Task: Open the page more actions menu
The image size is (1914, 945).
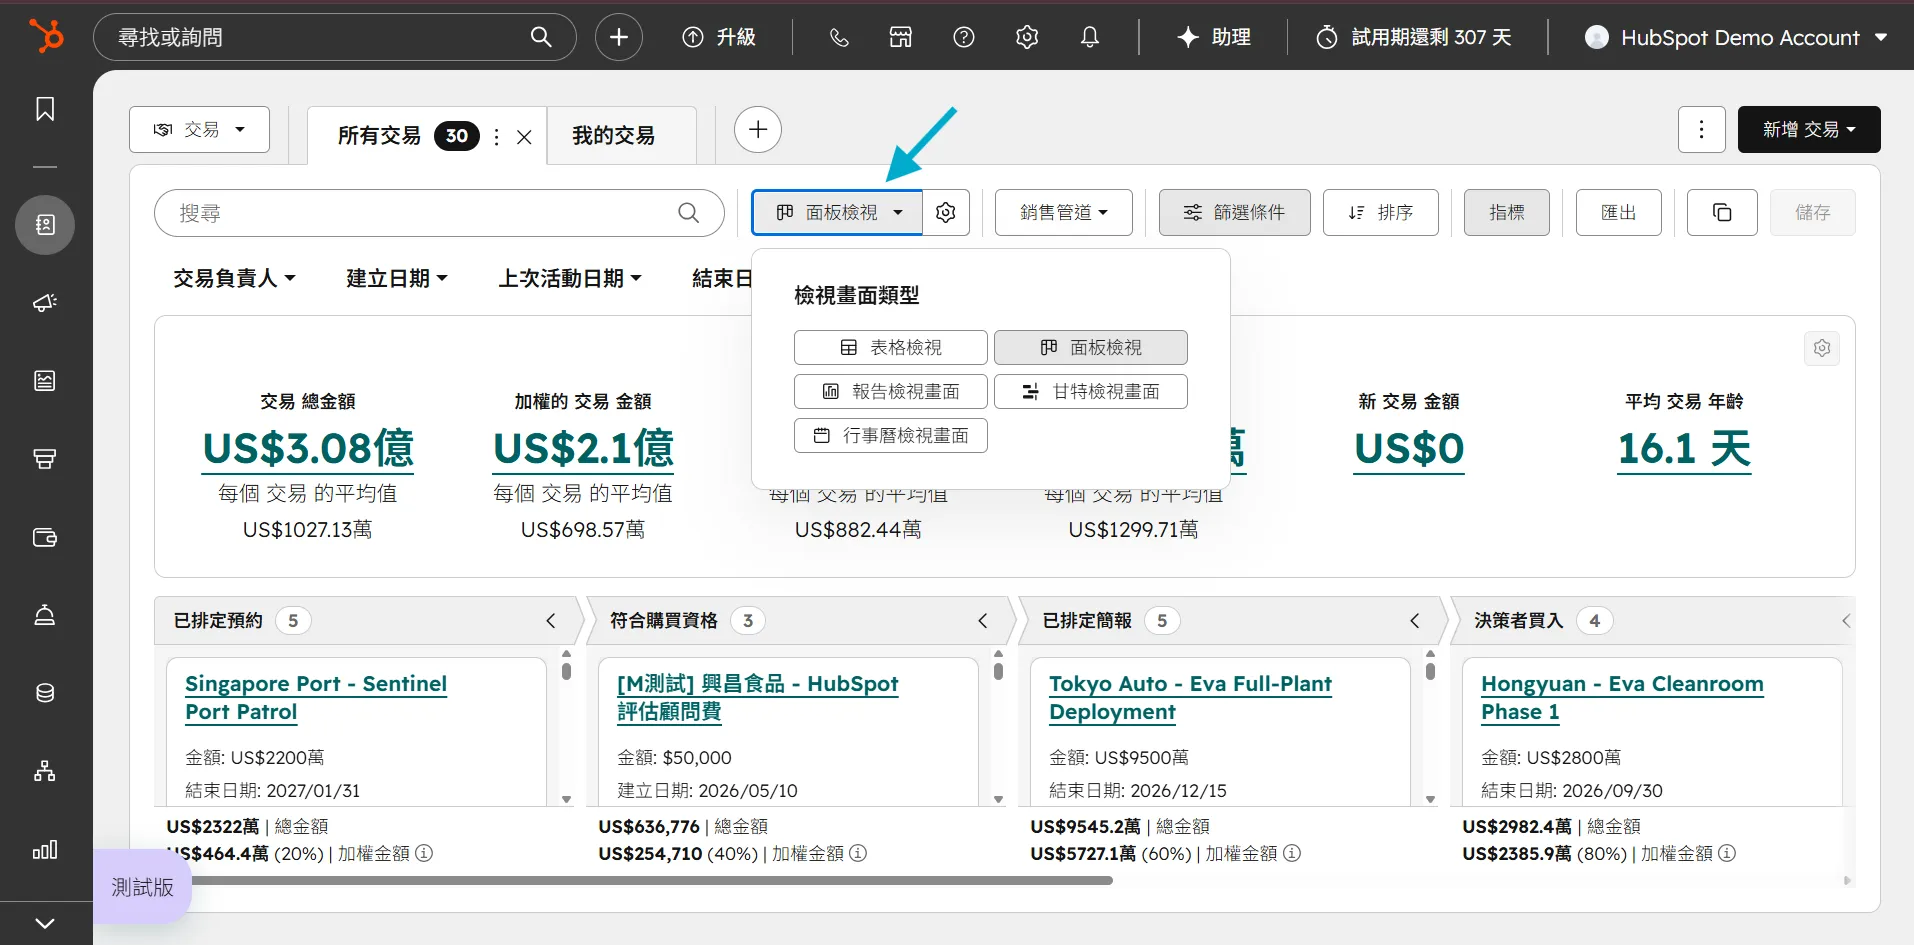Action: [x=1701, y=129]
